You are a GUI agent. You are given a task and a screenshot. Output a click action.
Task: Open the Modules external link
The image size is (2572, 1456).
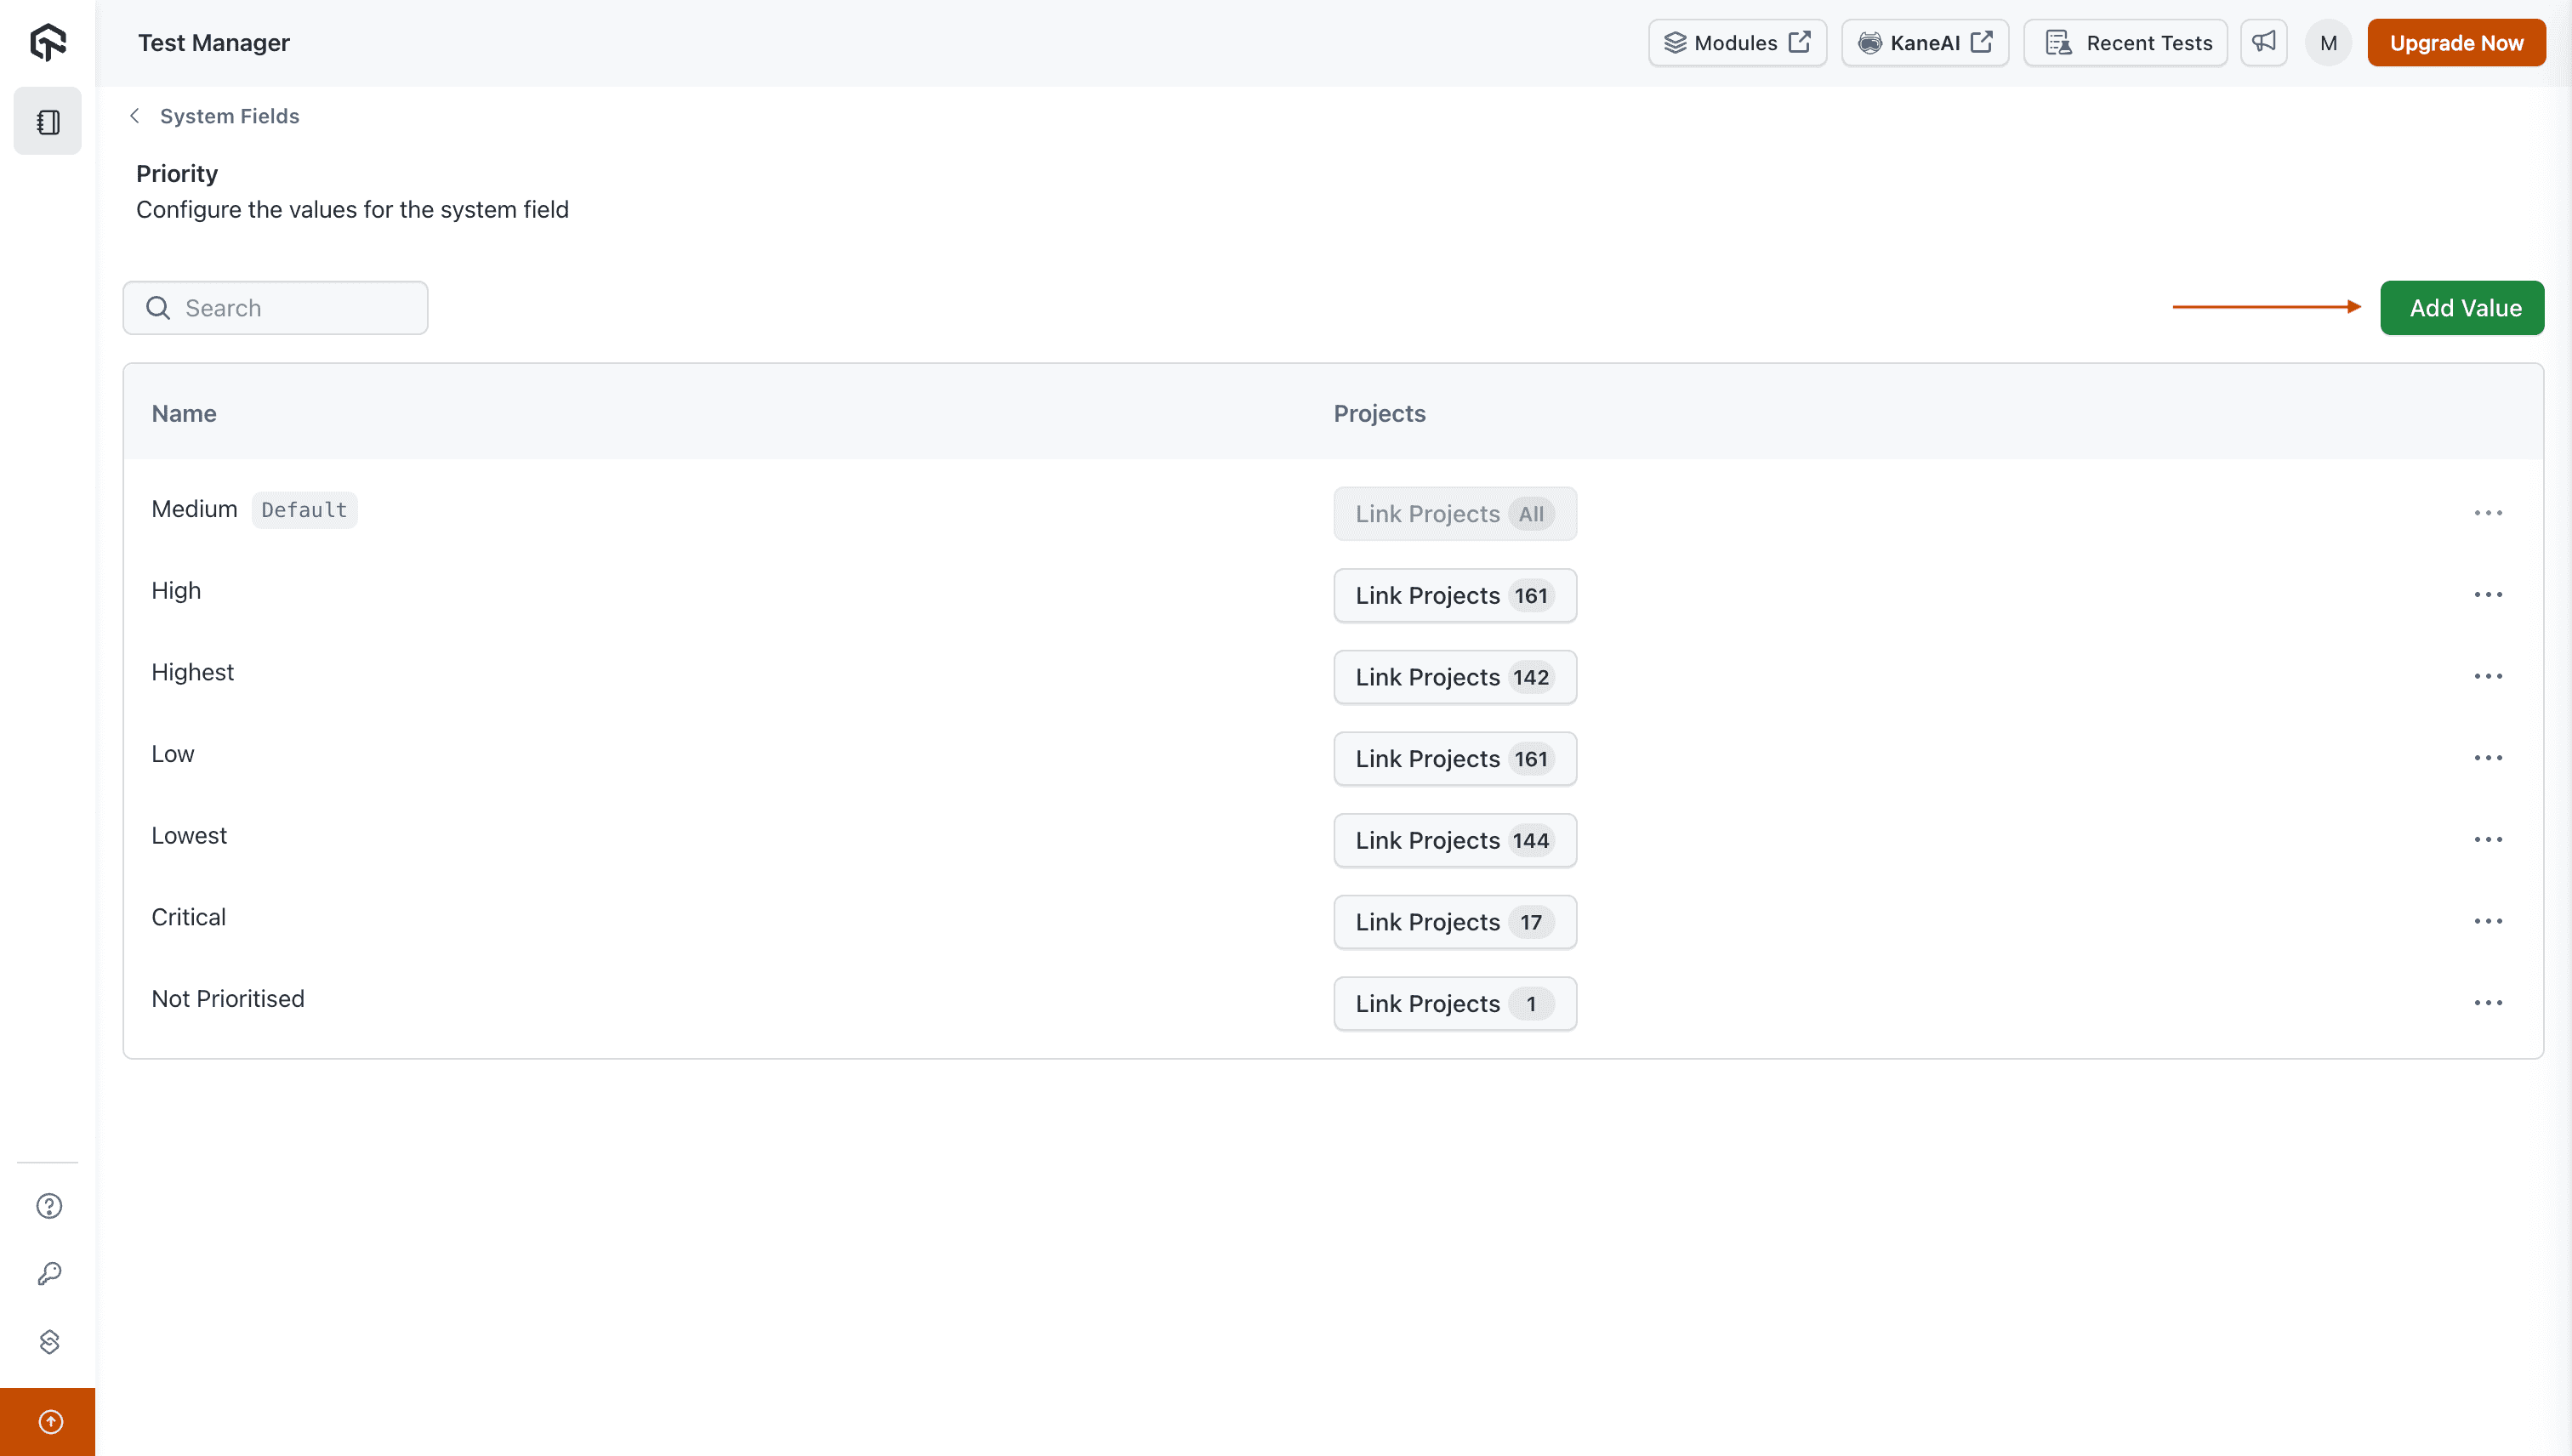pos(1737,43)
